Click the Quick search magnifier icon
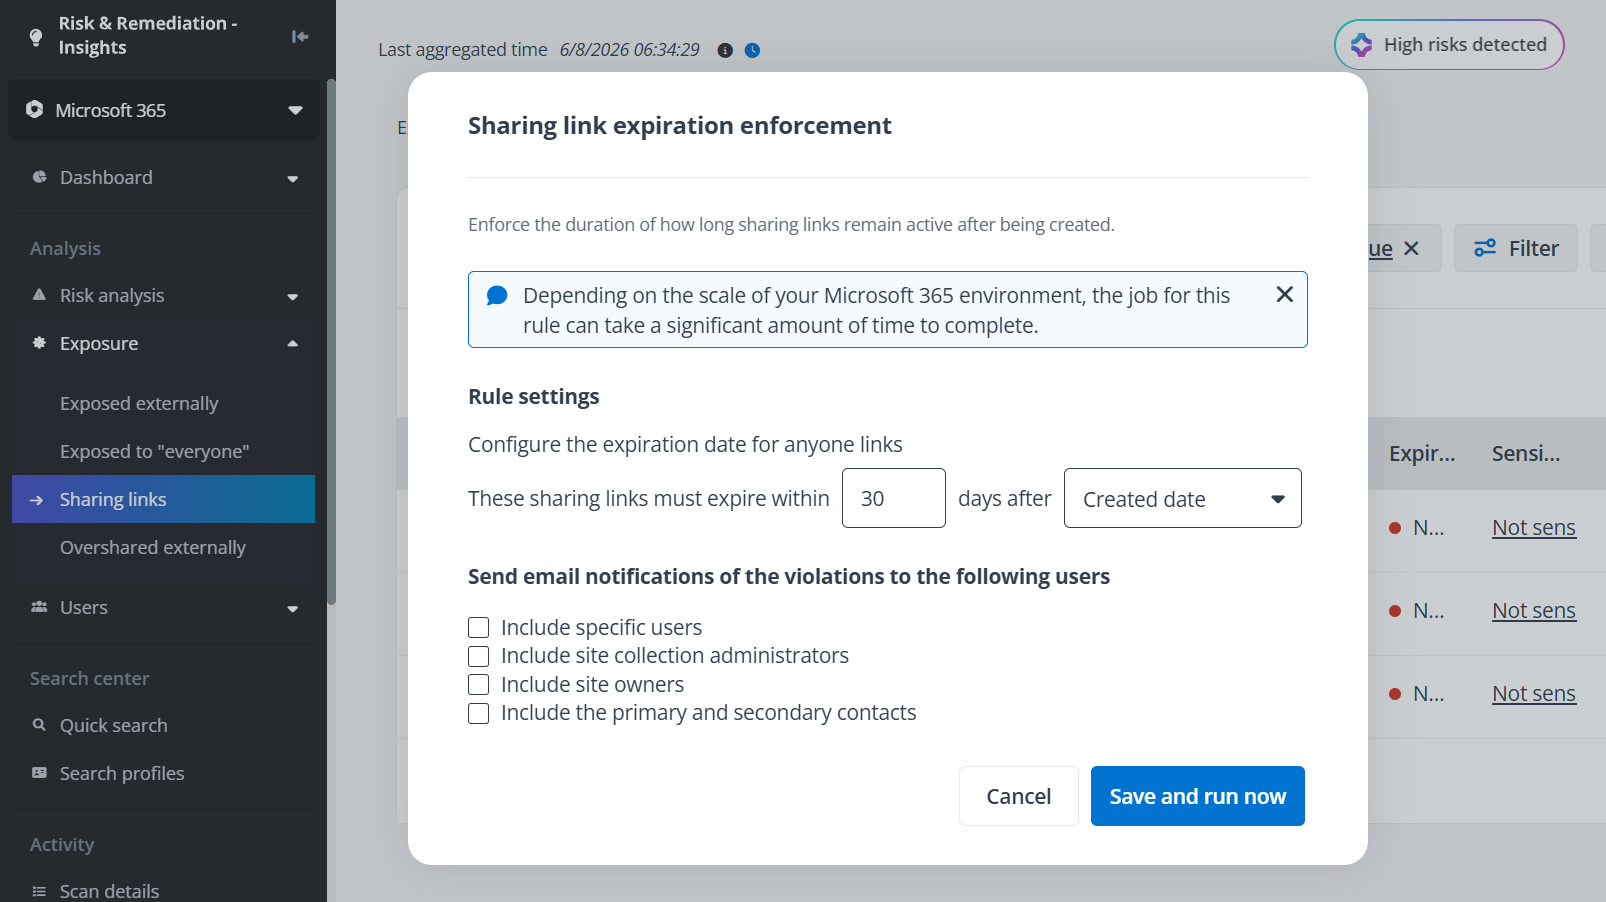This screenshot has height=902, width=1606. click(x=39, y=725)
